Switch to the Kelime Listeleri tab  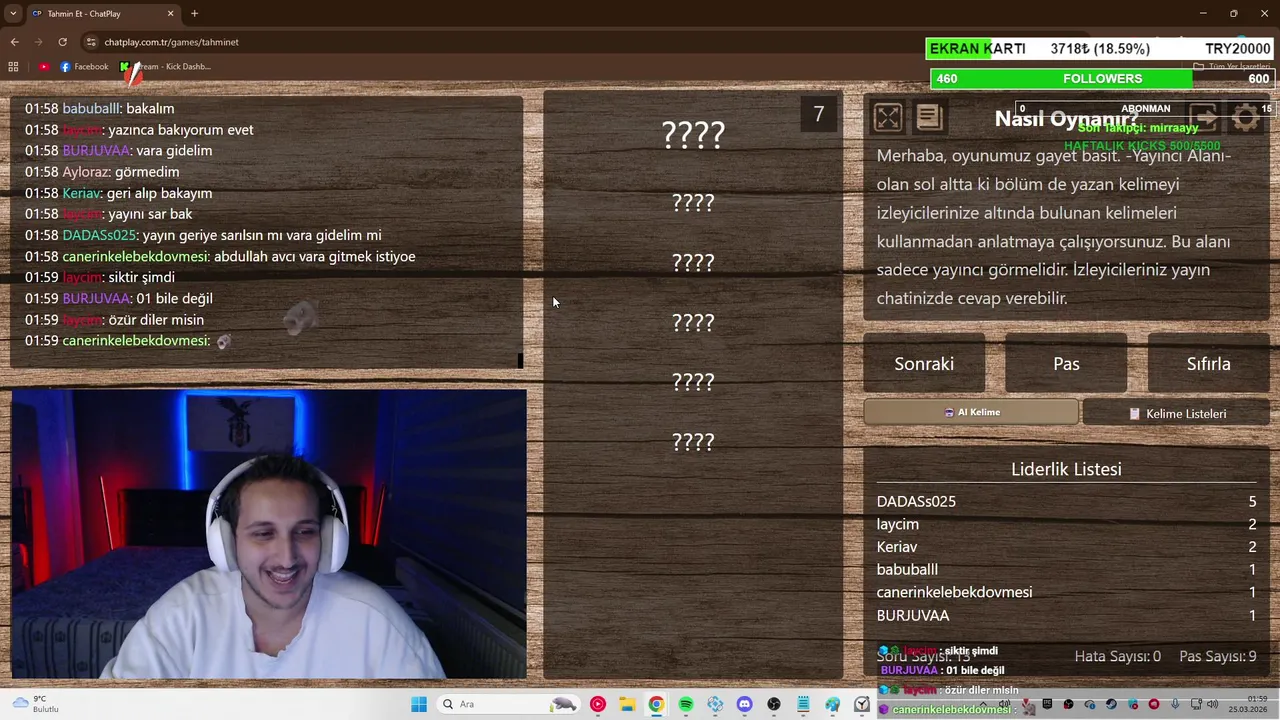point(1176,413)
